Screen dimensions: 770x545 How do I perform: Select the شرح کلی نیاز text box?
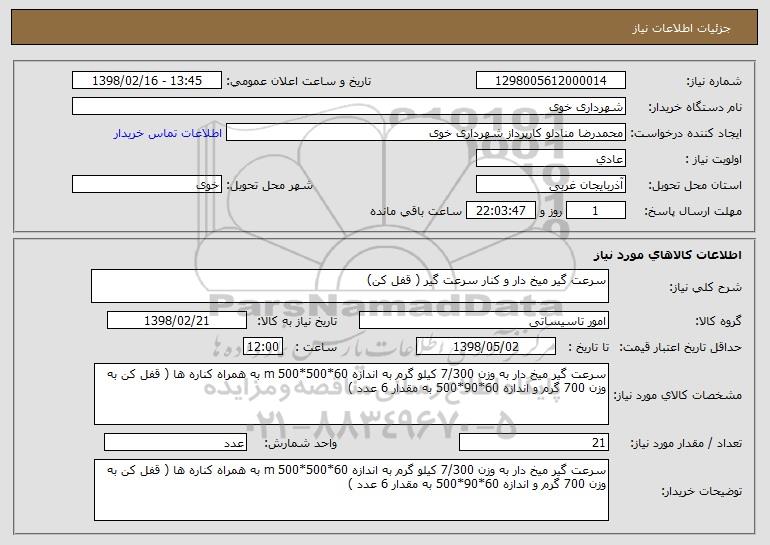click(x=350, y=286)
